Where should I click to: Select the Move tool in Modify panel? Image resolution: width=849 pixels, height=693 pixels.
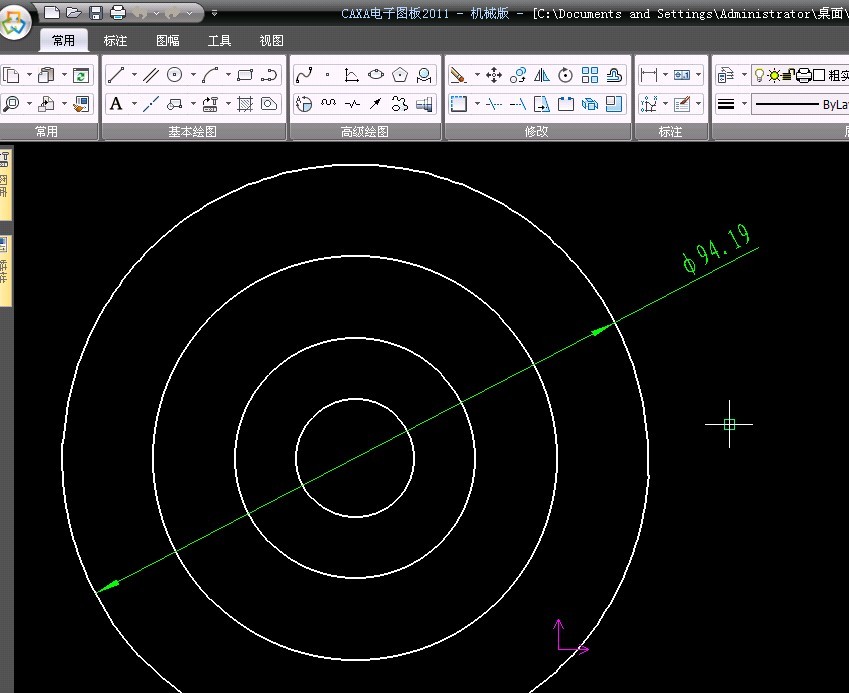[x=493, y=75]
